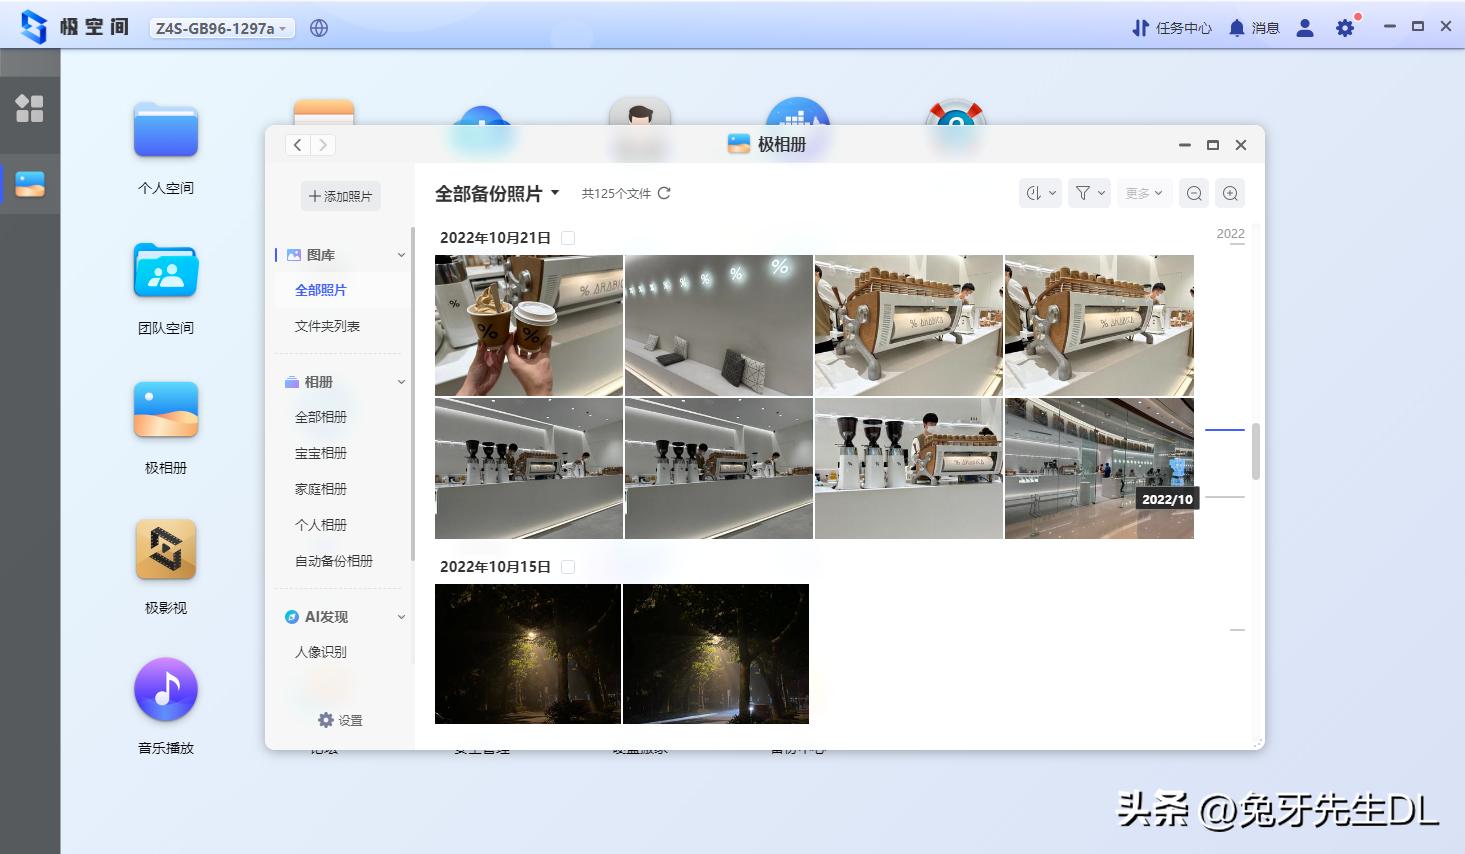The height and width of the screenshot is (854, 1465).
Task: Click the settings gear in top bar
Action: pos(1345,28)
